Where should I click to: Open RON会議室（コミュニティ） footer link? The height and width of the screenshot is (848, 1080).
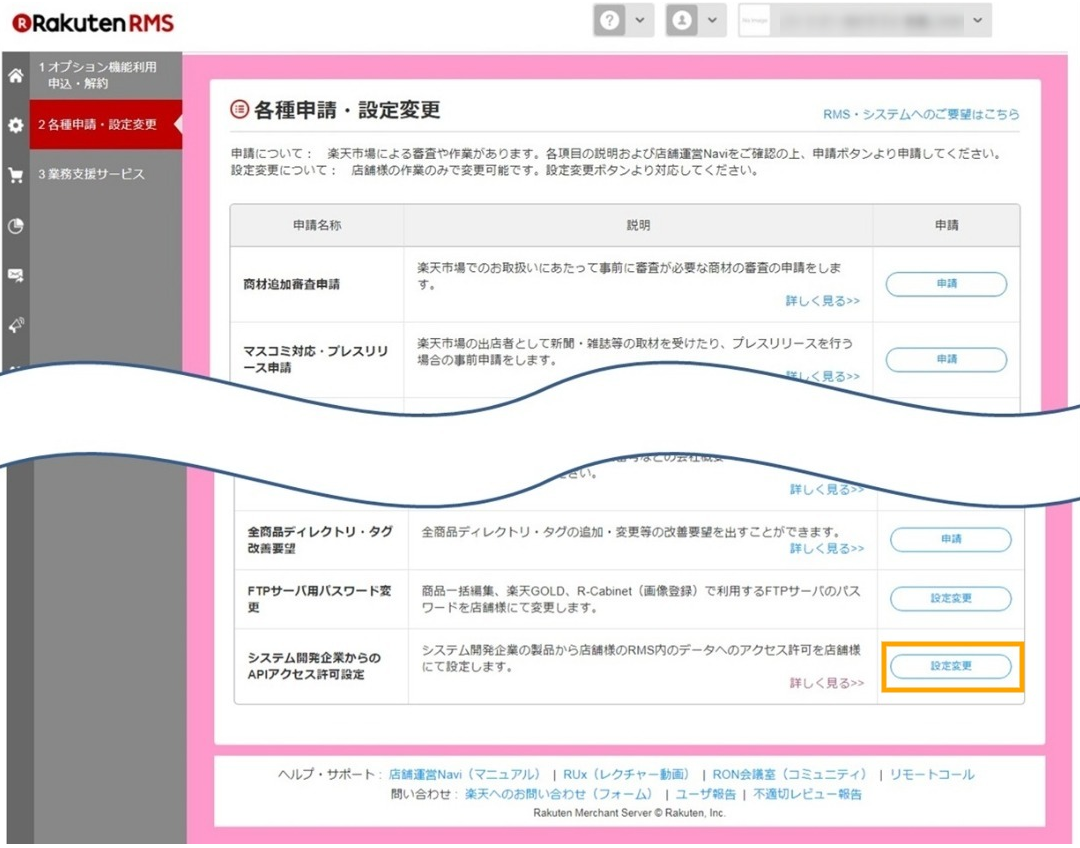tap(789, 775)
